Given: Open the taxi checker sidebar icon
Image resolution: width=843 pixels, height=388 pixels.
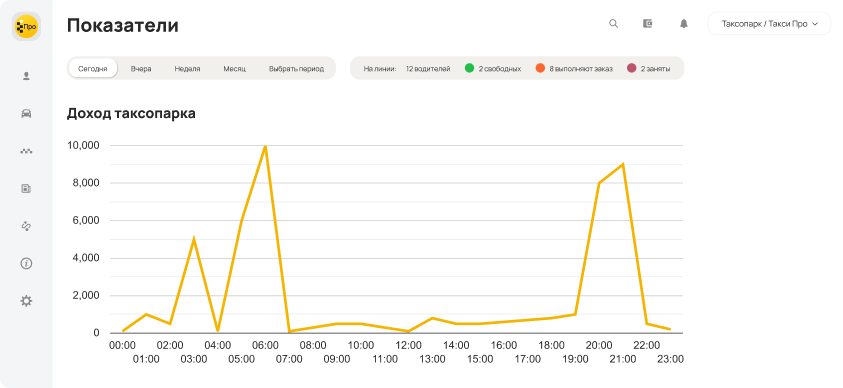Looking at the screenshot, I should [26, 152].
